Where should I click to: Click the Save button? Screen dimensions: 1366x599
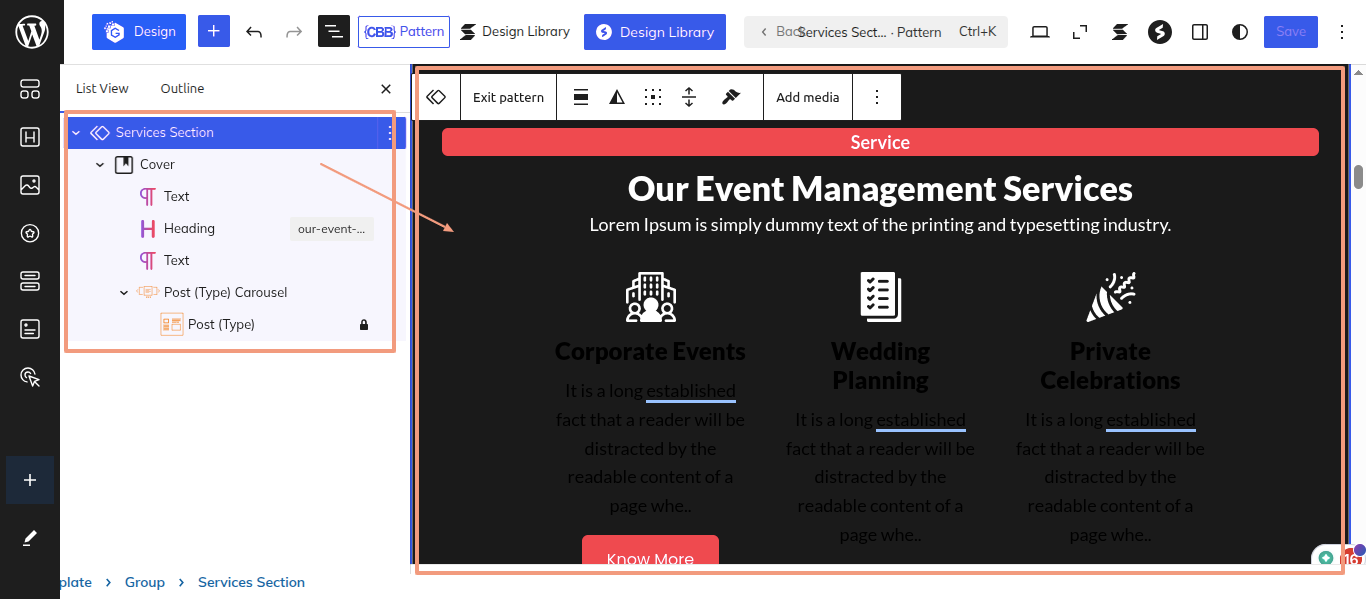point(1291,32)
